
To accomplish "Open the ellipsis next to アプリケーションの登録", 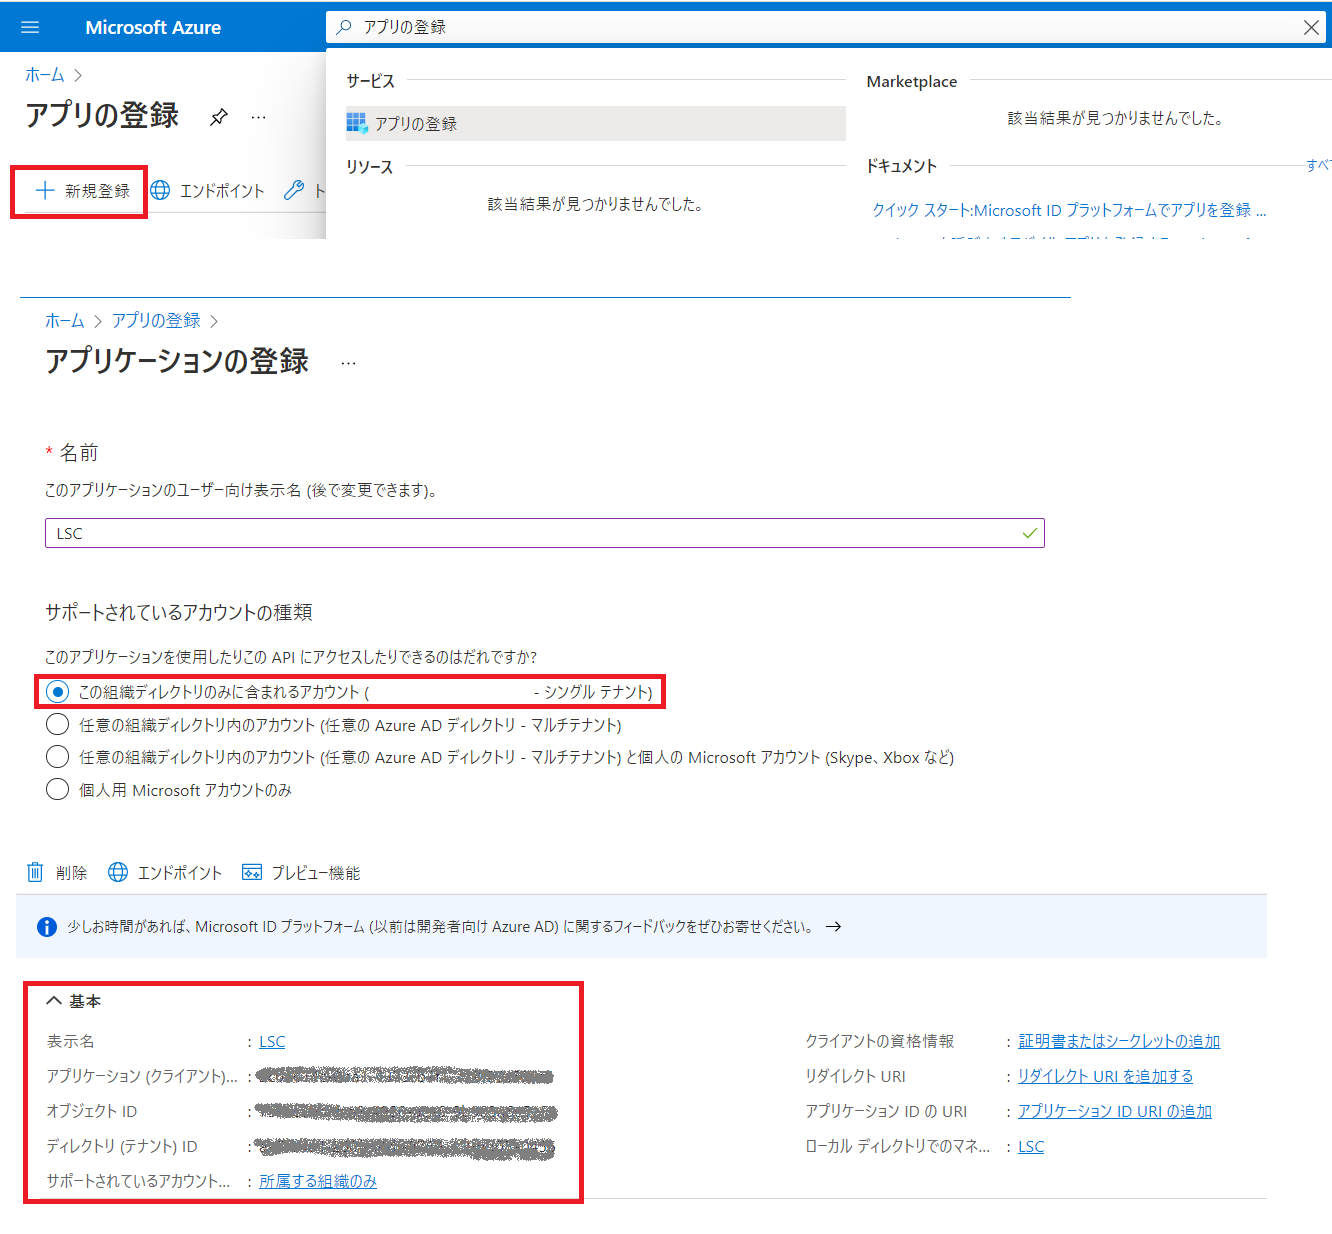I will [x=348, y=363].
